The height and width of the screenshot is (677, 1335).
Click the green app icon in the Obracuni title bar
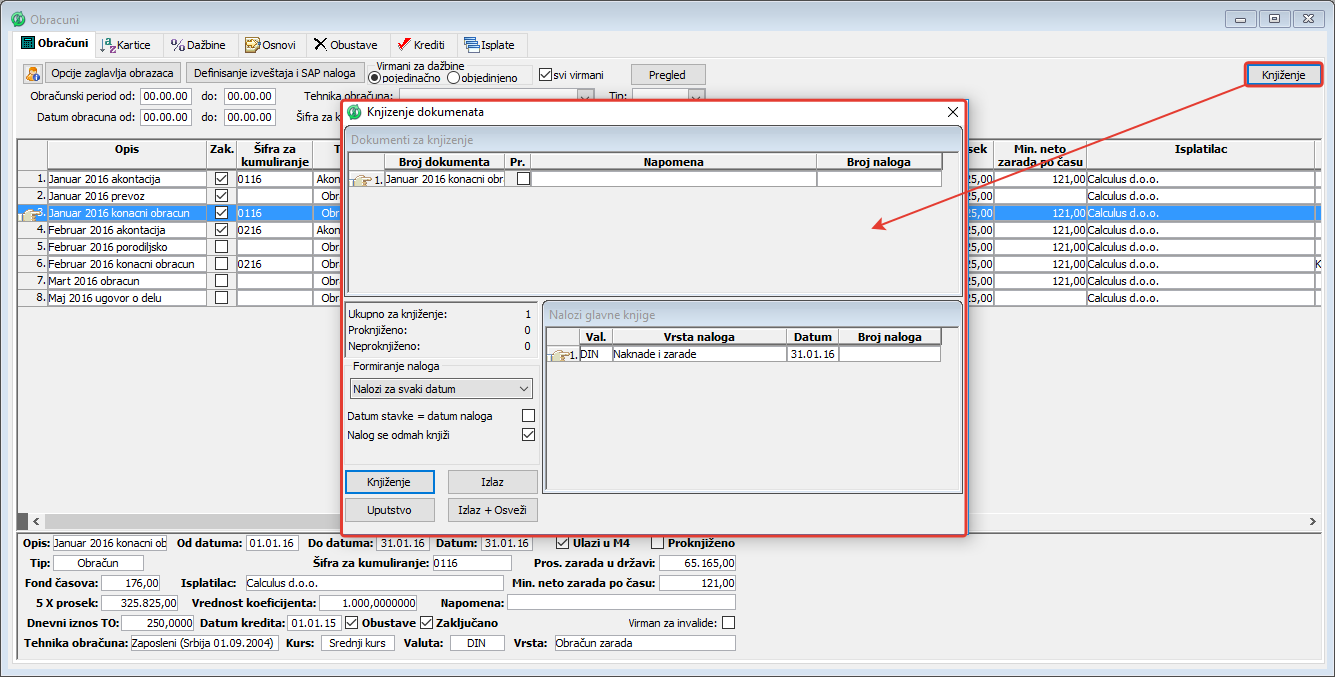pos(18,19)
